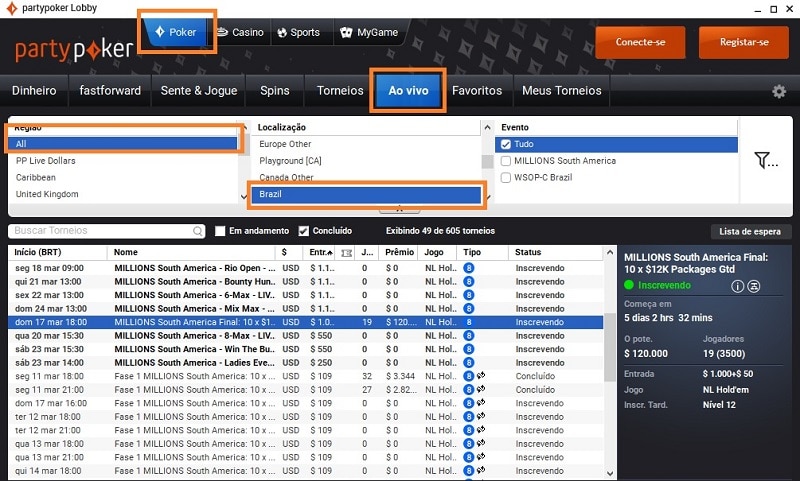Open Favoritos tab
The height and width of the screenshot is (481, 800).
tap(477, 91)
